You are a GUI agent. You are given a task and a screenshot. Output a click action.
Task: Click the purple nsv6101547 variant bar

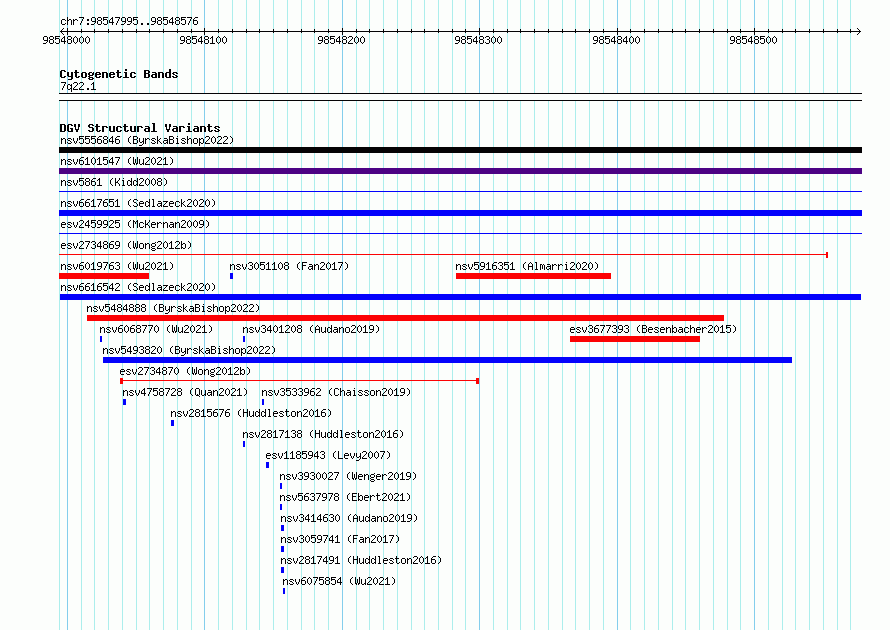[x=460, y=171]
